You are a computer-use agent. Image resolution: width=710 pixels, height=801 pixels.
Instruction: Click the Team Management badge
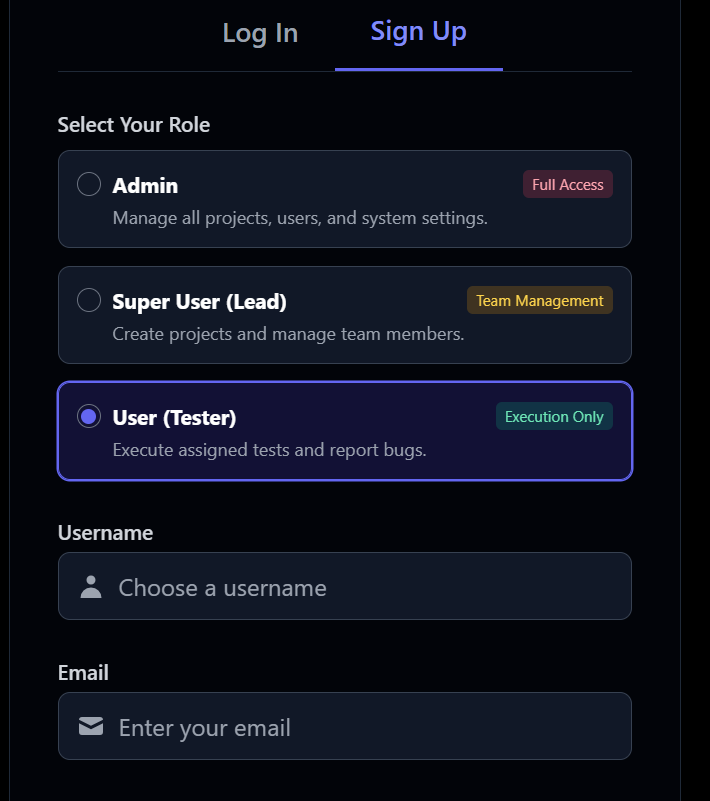click(540, 300)
